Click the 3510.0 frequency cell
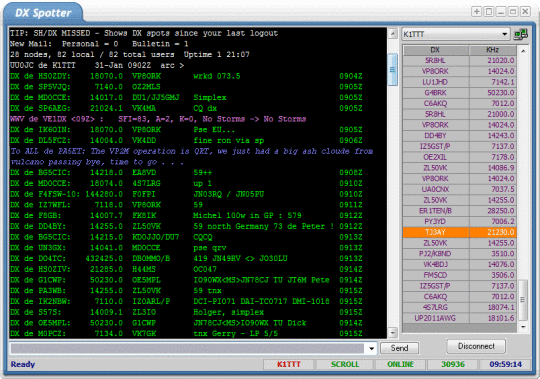The image size is (540, 379). pyautogui.click(x=492, y=254)
